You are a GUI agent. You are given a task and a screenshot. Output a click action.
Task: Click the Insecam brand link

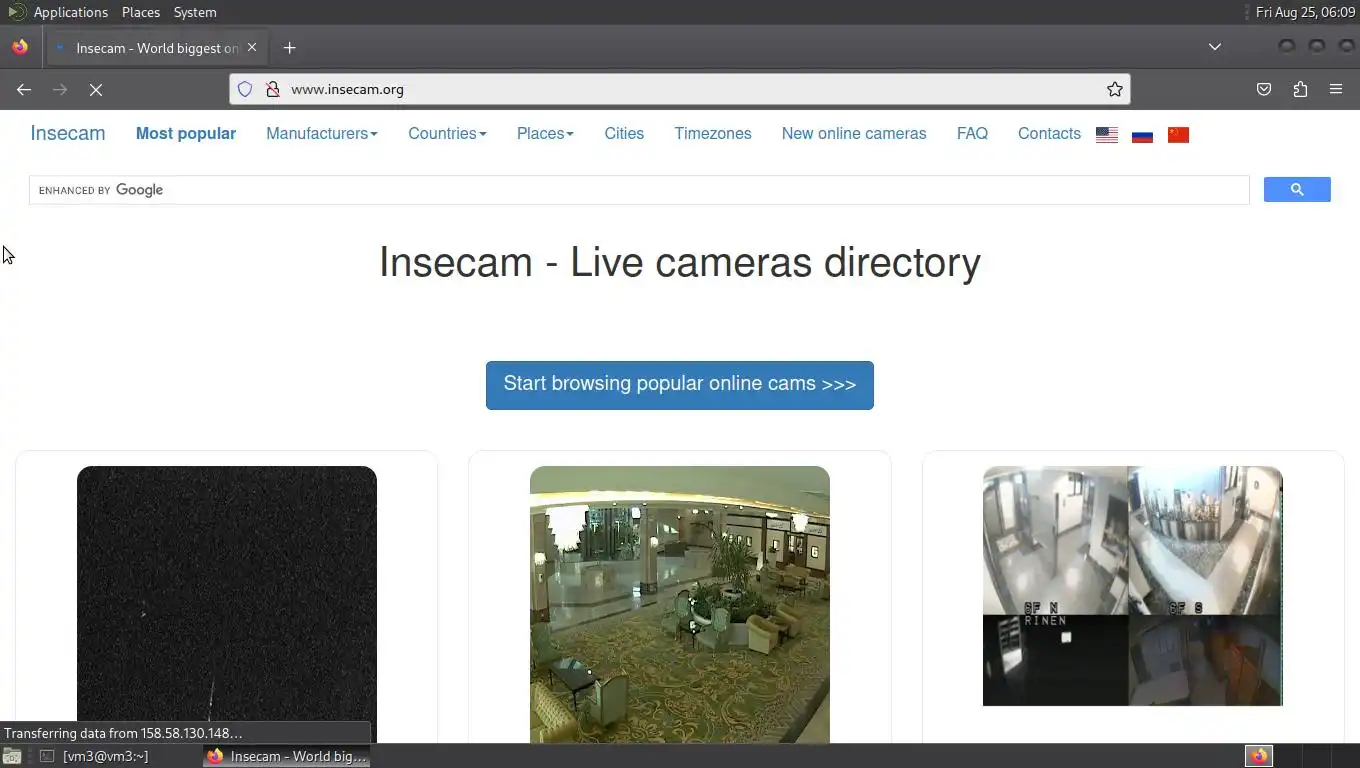[68, 133]
